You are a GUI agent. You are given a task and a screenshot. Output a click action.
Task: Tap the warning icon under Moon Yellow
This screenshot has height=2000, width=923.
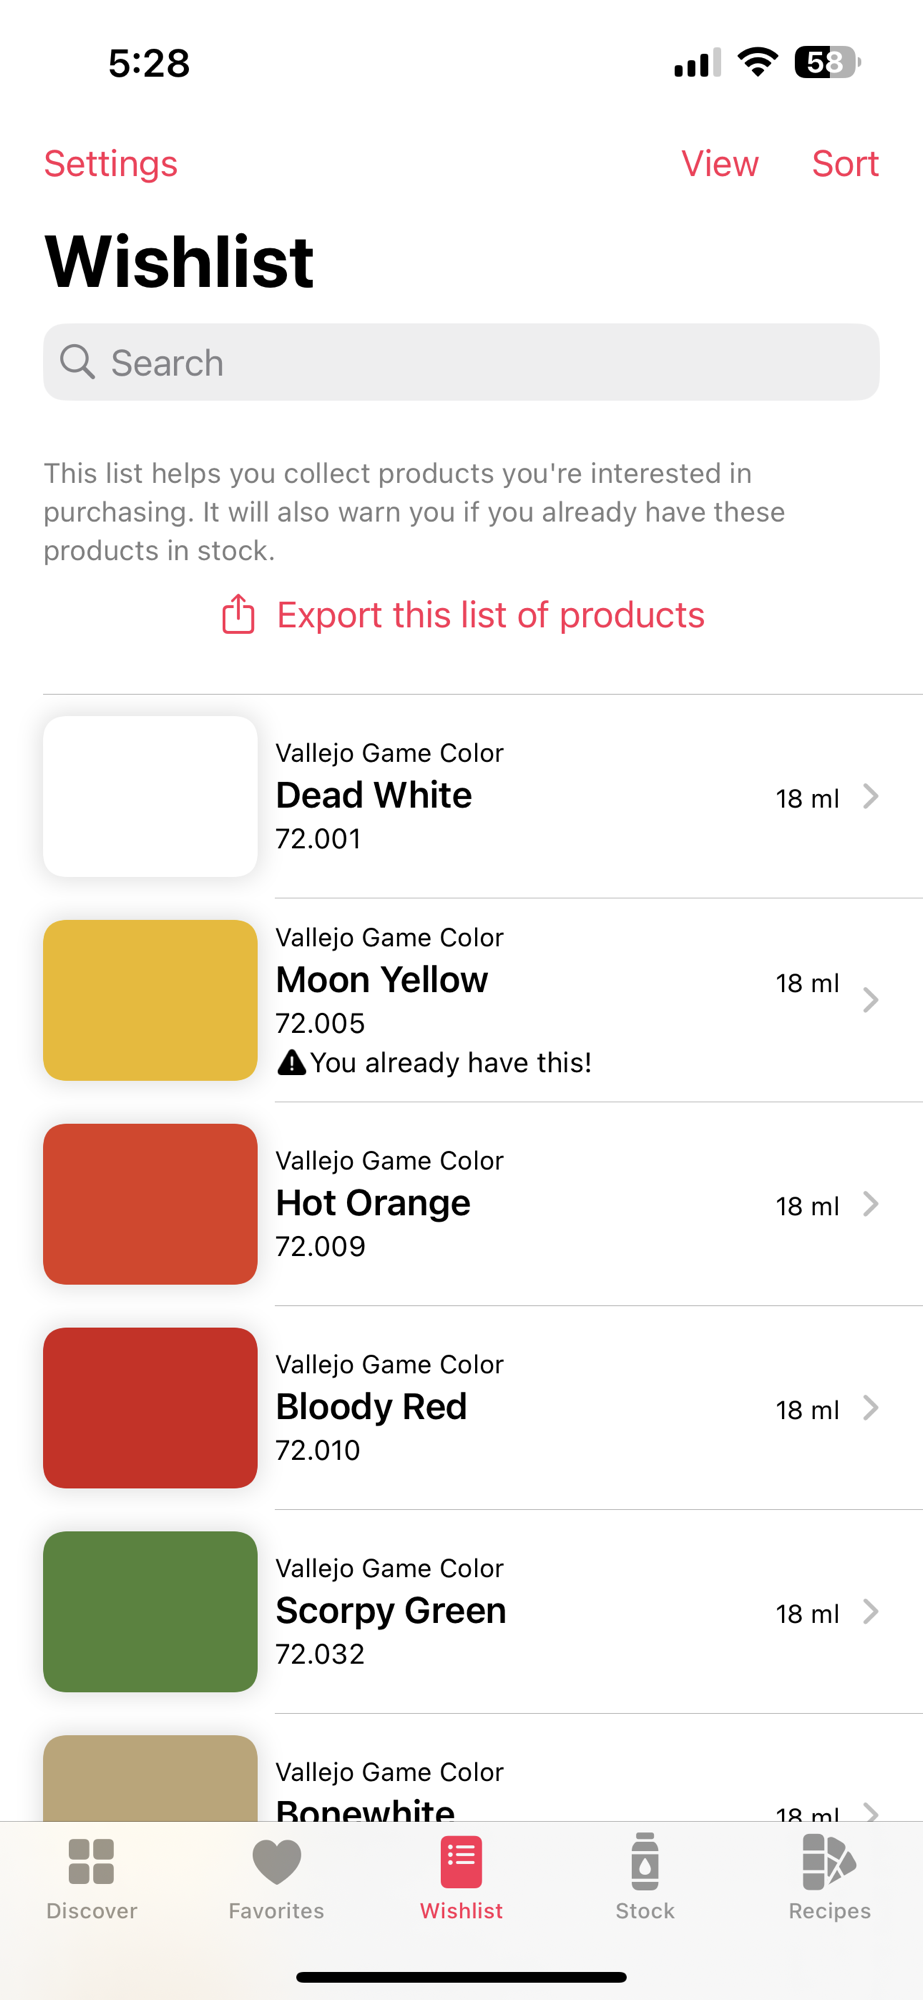[291, 1062]
